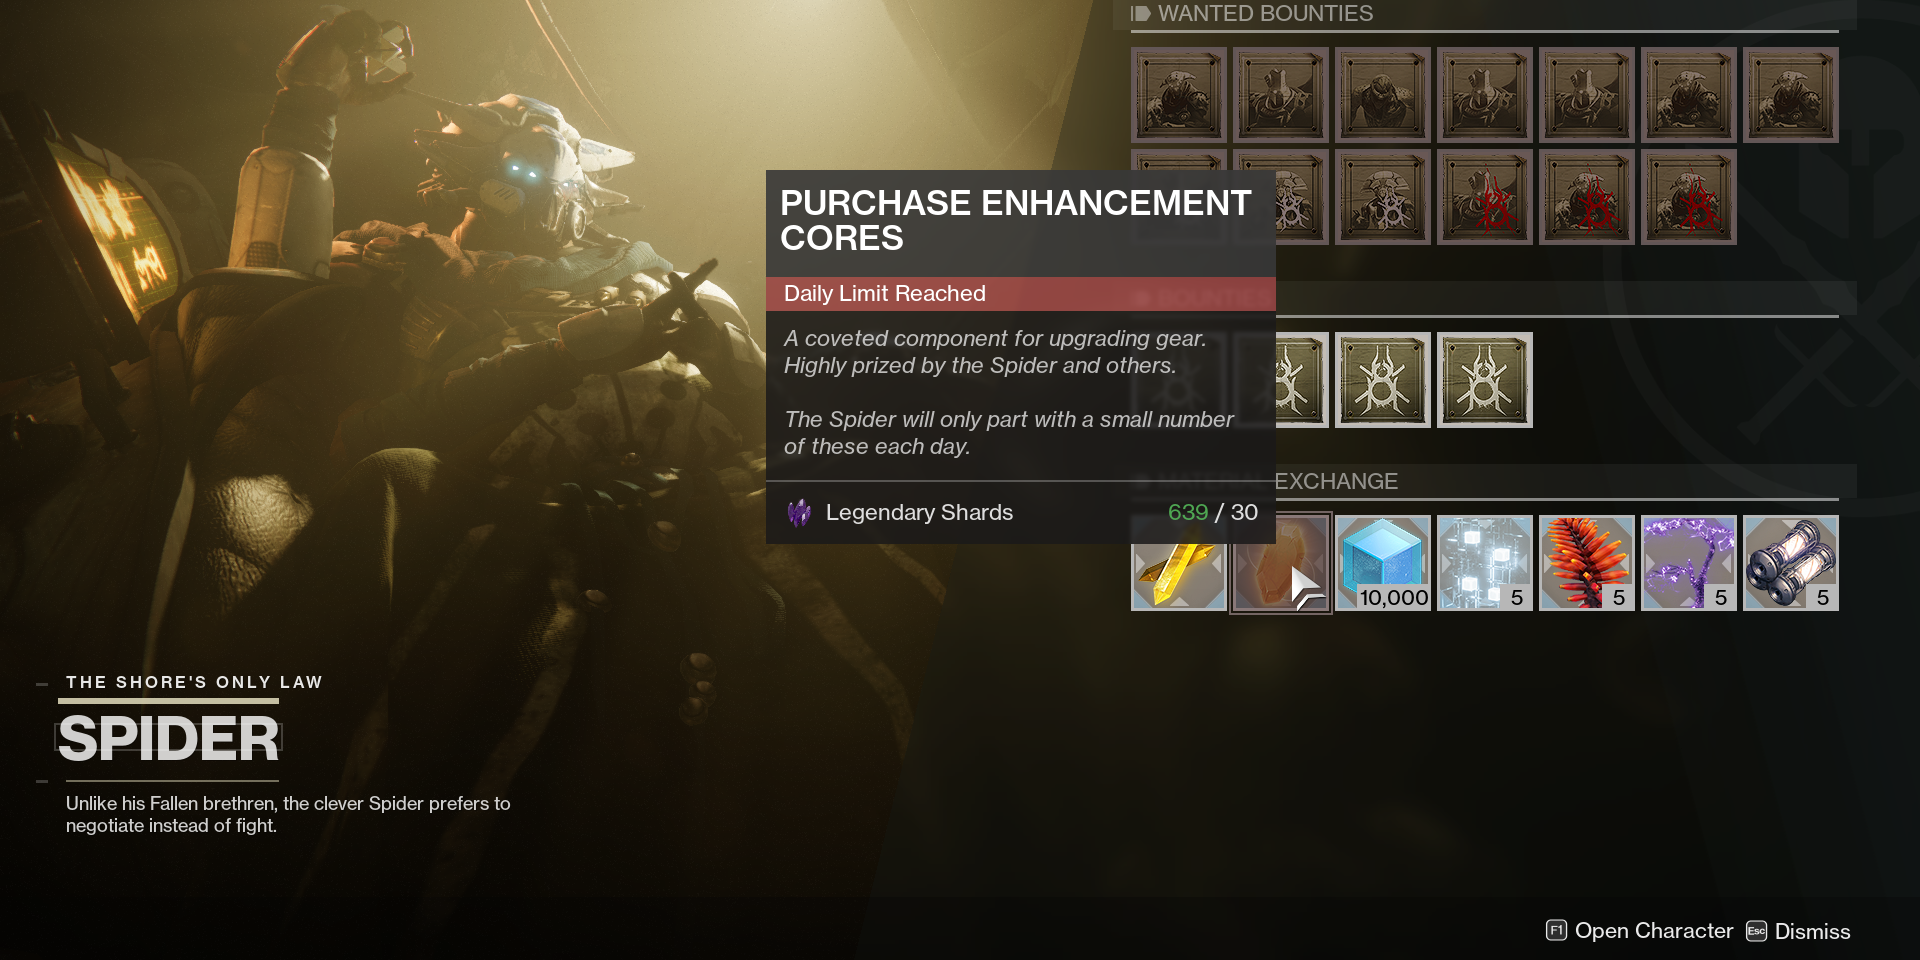Choose the purple Baryon Bough material
1920x960 pixels.
[1689, 563]
